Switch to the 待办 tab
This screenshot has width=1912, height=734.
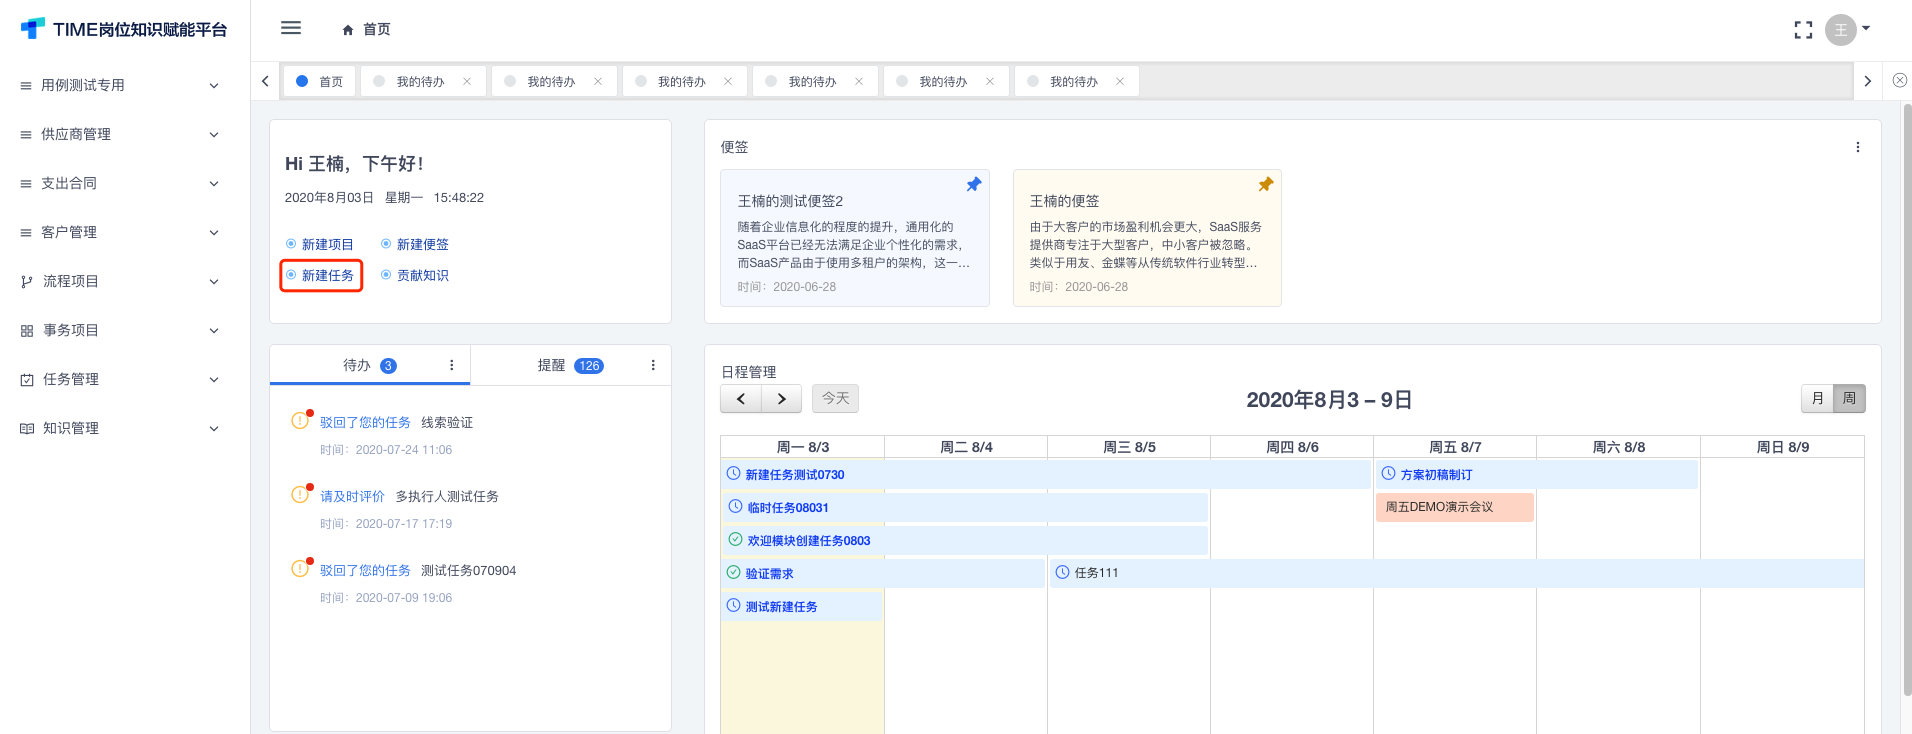[369, 365]
